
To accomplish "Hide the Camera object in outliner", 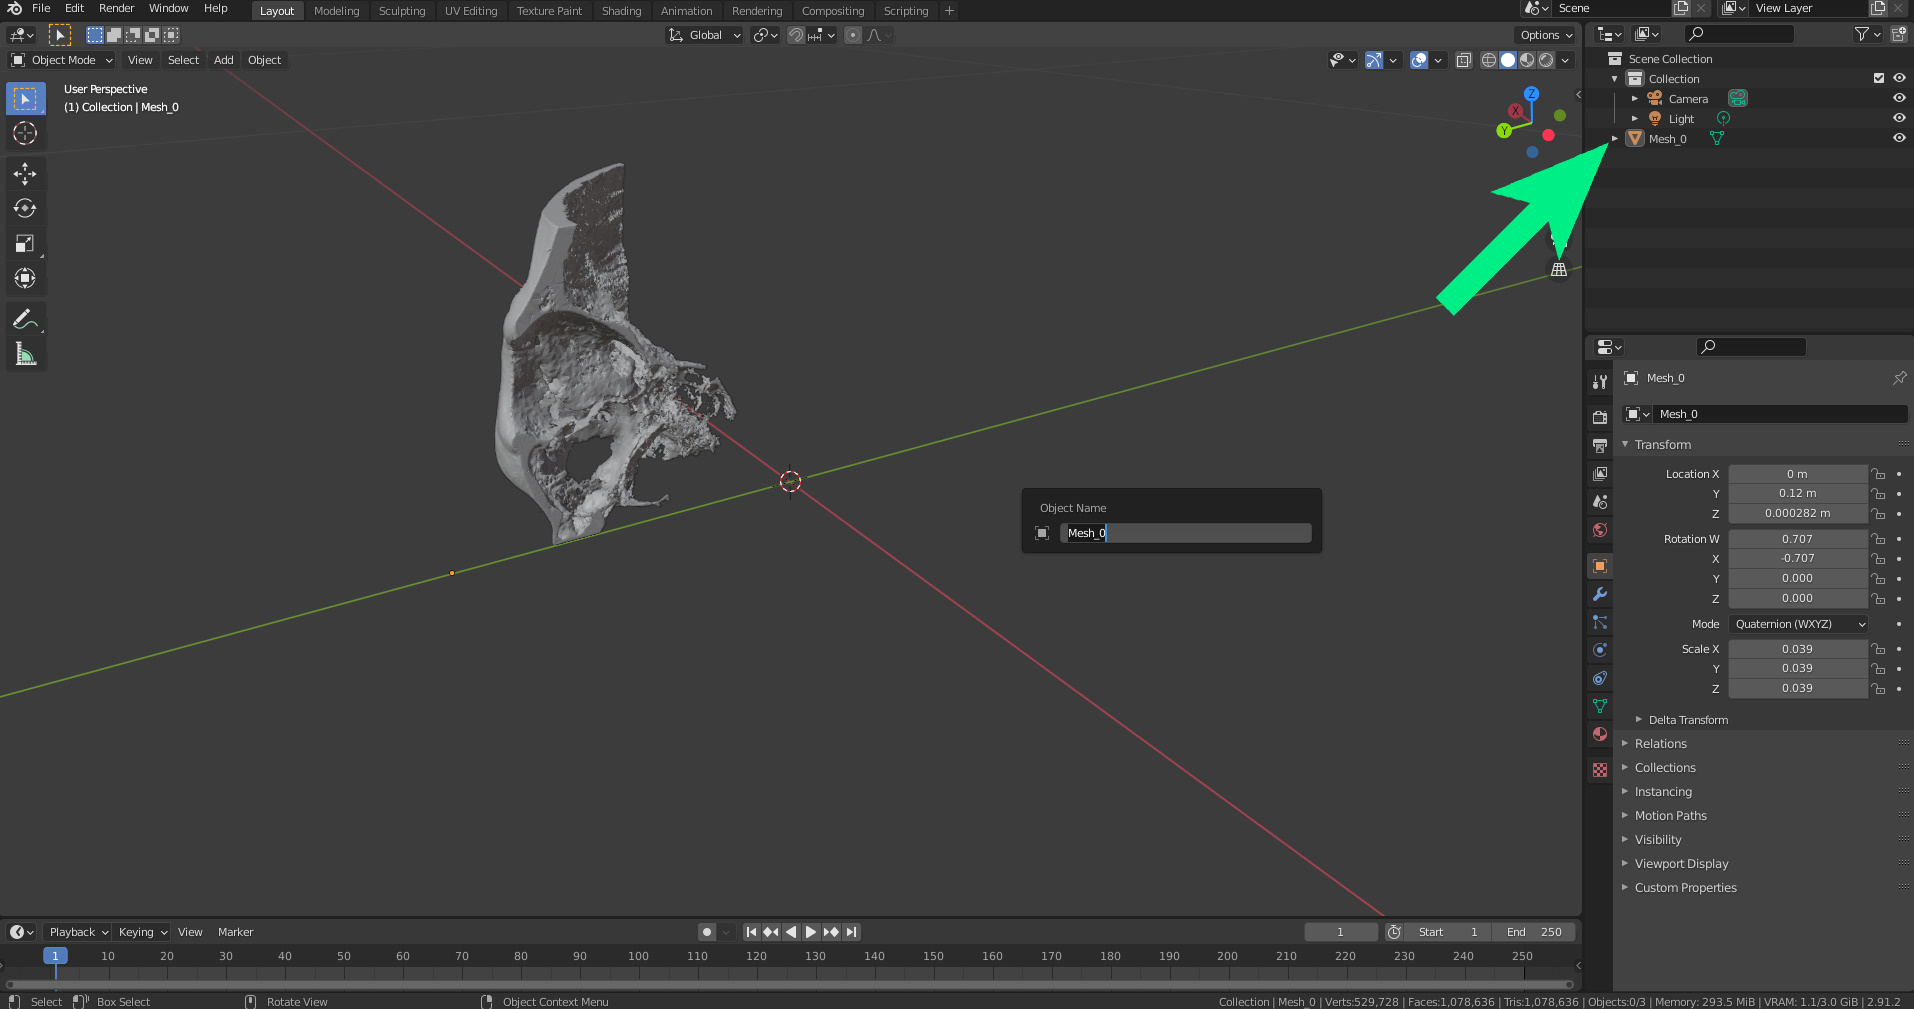I will tap(1898, 98).
